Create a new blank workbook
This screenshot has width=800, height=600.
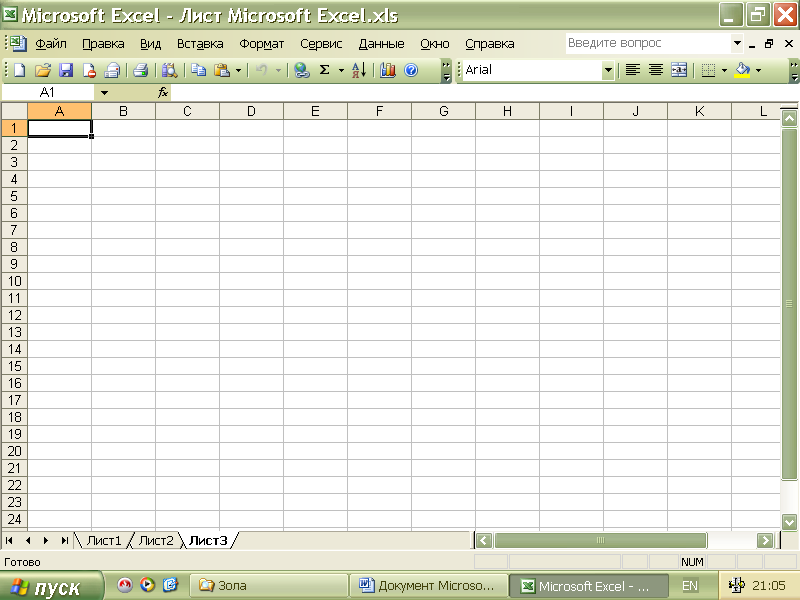click(x=19, y=70)
